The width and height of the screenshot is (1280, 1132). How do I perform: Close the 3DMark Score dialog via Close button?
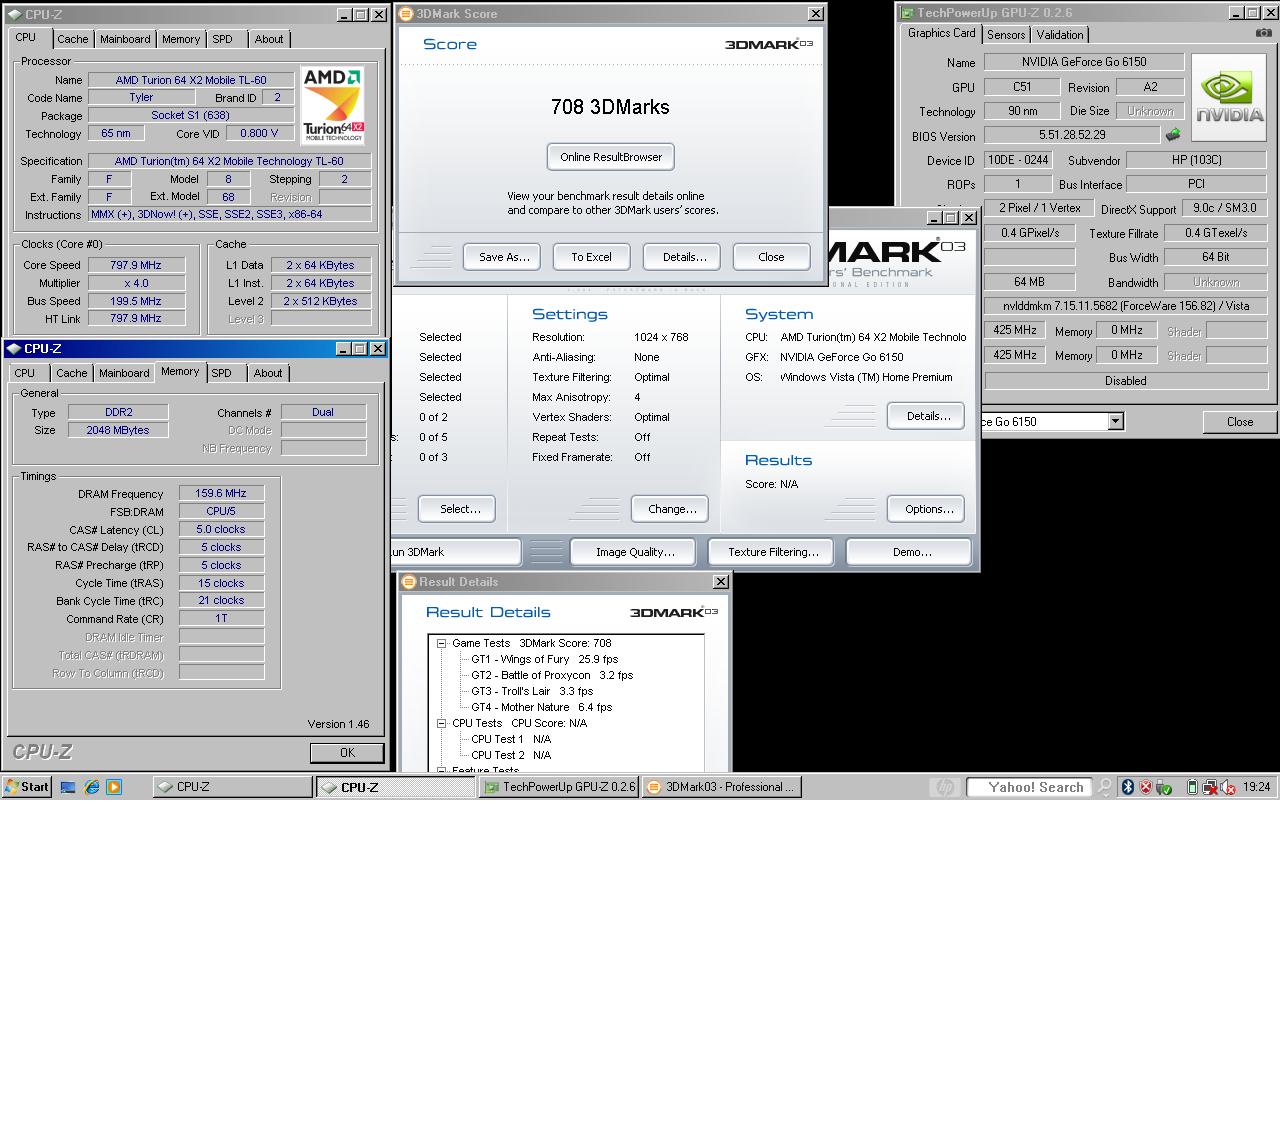(x=771, y=257)
